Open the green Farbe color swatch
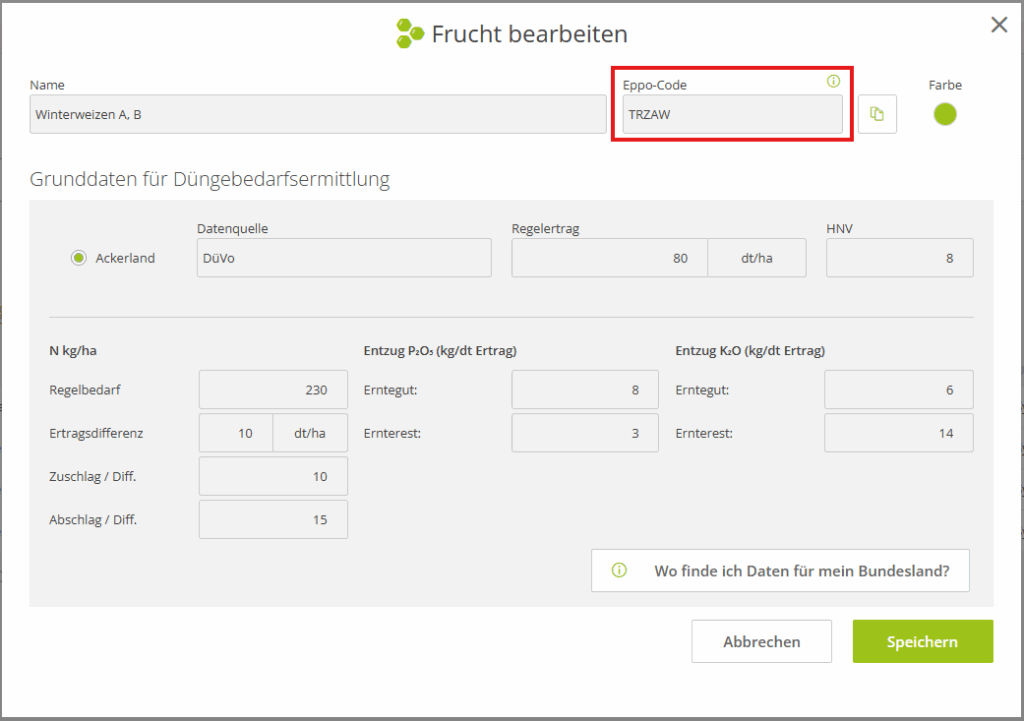 pos(944,114)
